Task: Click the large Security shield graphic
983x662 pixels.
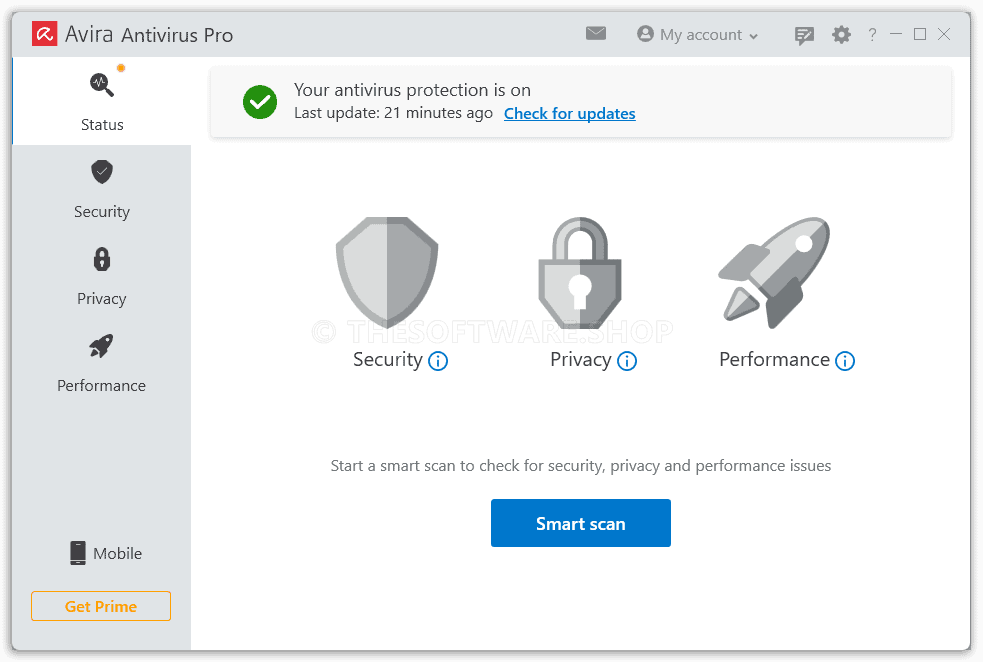Action: point(387,272)
